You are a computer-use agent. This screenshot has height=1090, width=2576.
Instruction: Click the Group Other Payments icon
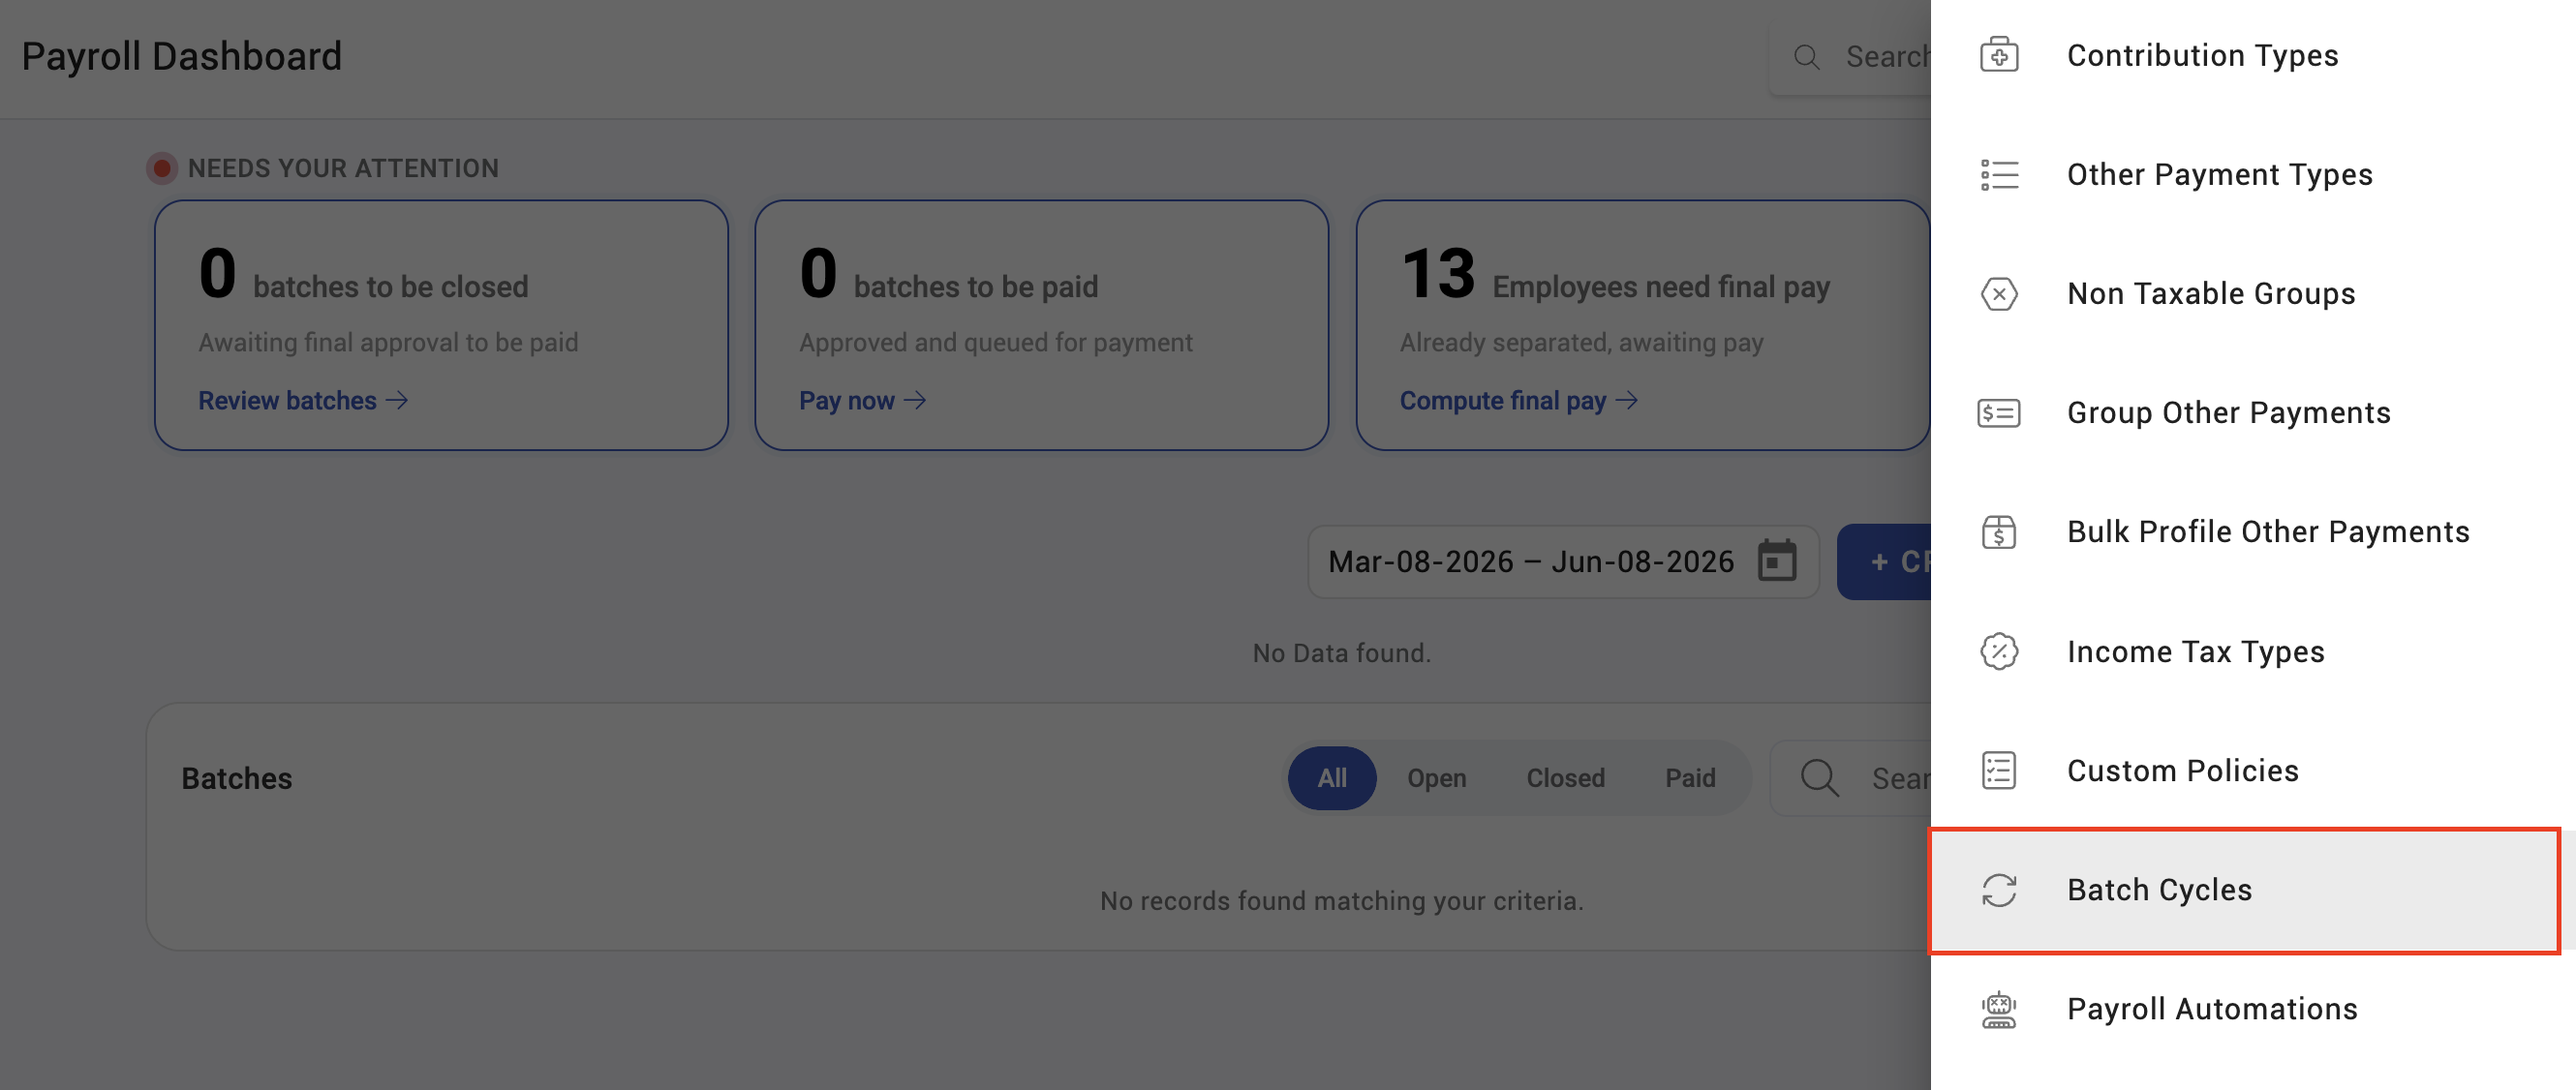(x=1999, y=412)
